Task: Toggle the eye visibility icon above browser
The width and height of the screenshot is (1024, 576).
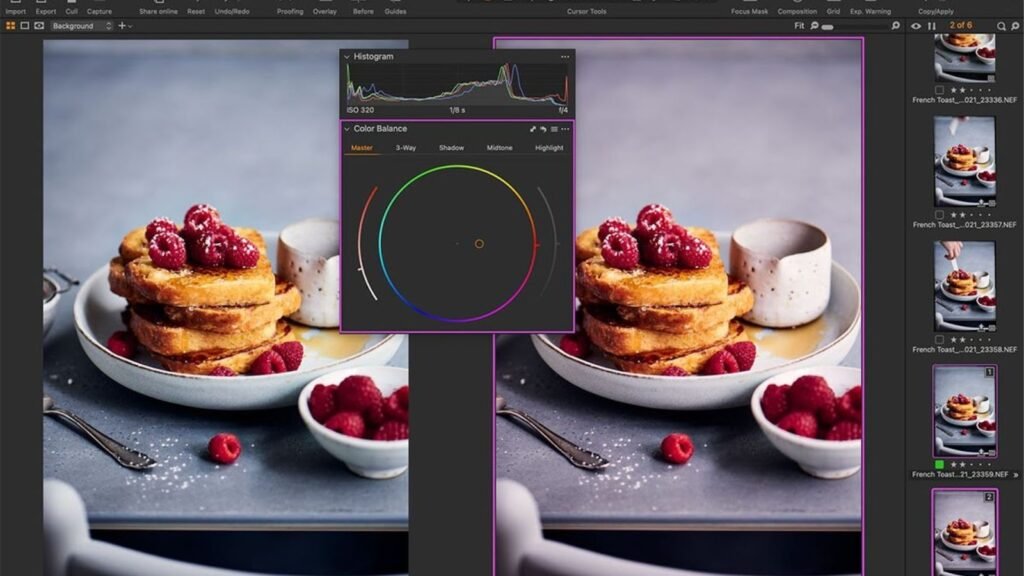Action: point(916,26)
